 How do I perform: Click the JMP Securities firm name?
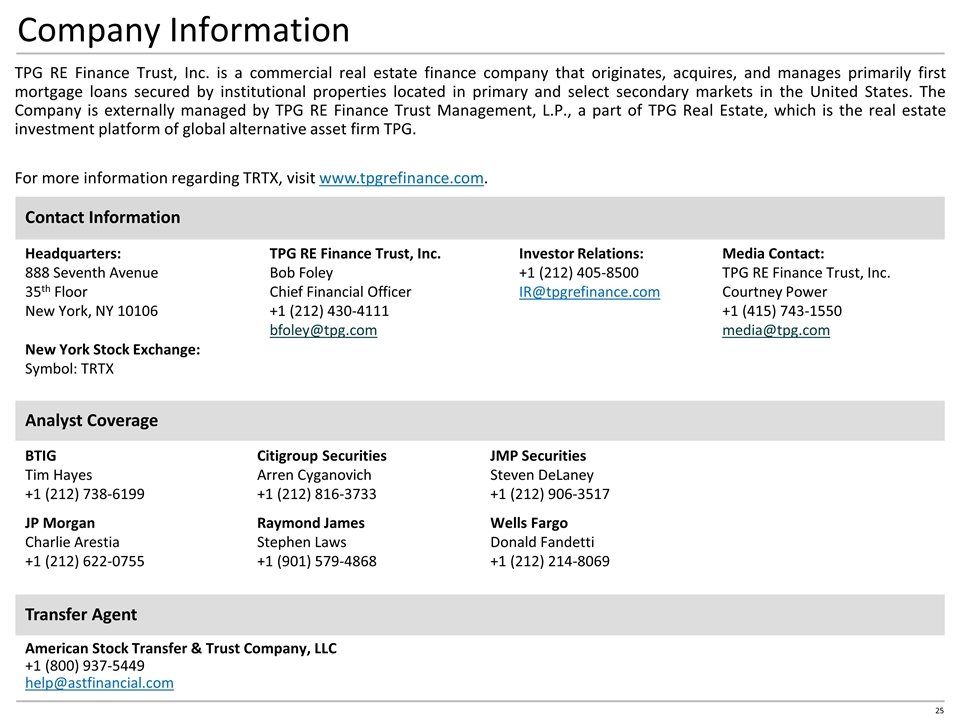tap(538, 456)
